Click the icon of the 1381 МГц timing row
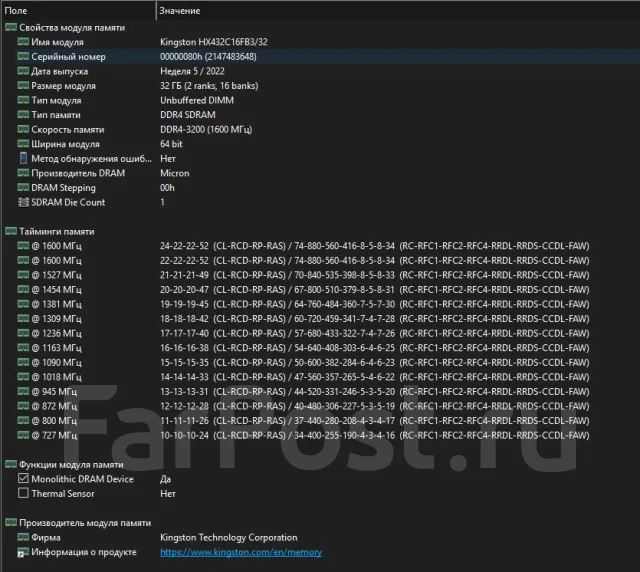Screen dimensions: 640x572 click(x=23, y=304)
